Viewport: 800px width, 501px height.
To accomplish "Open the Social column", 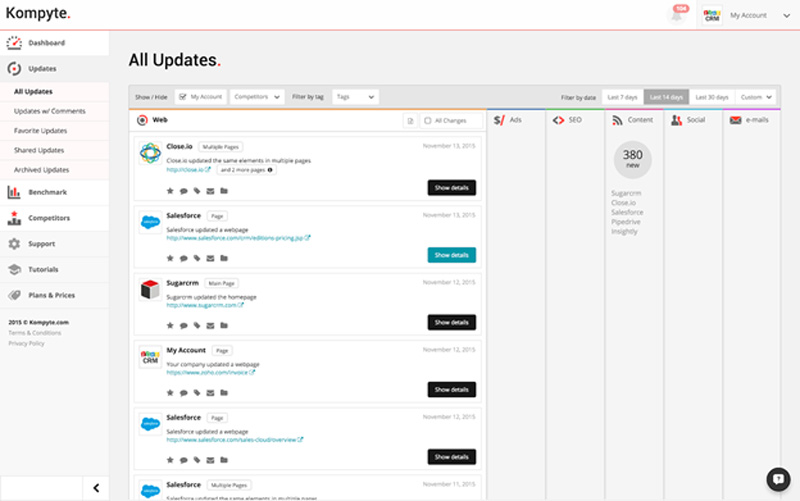I will pyautogui.click(x=693, y=120).
